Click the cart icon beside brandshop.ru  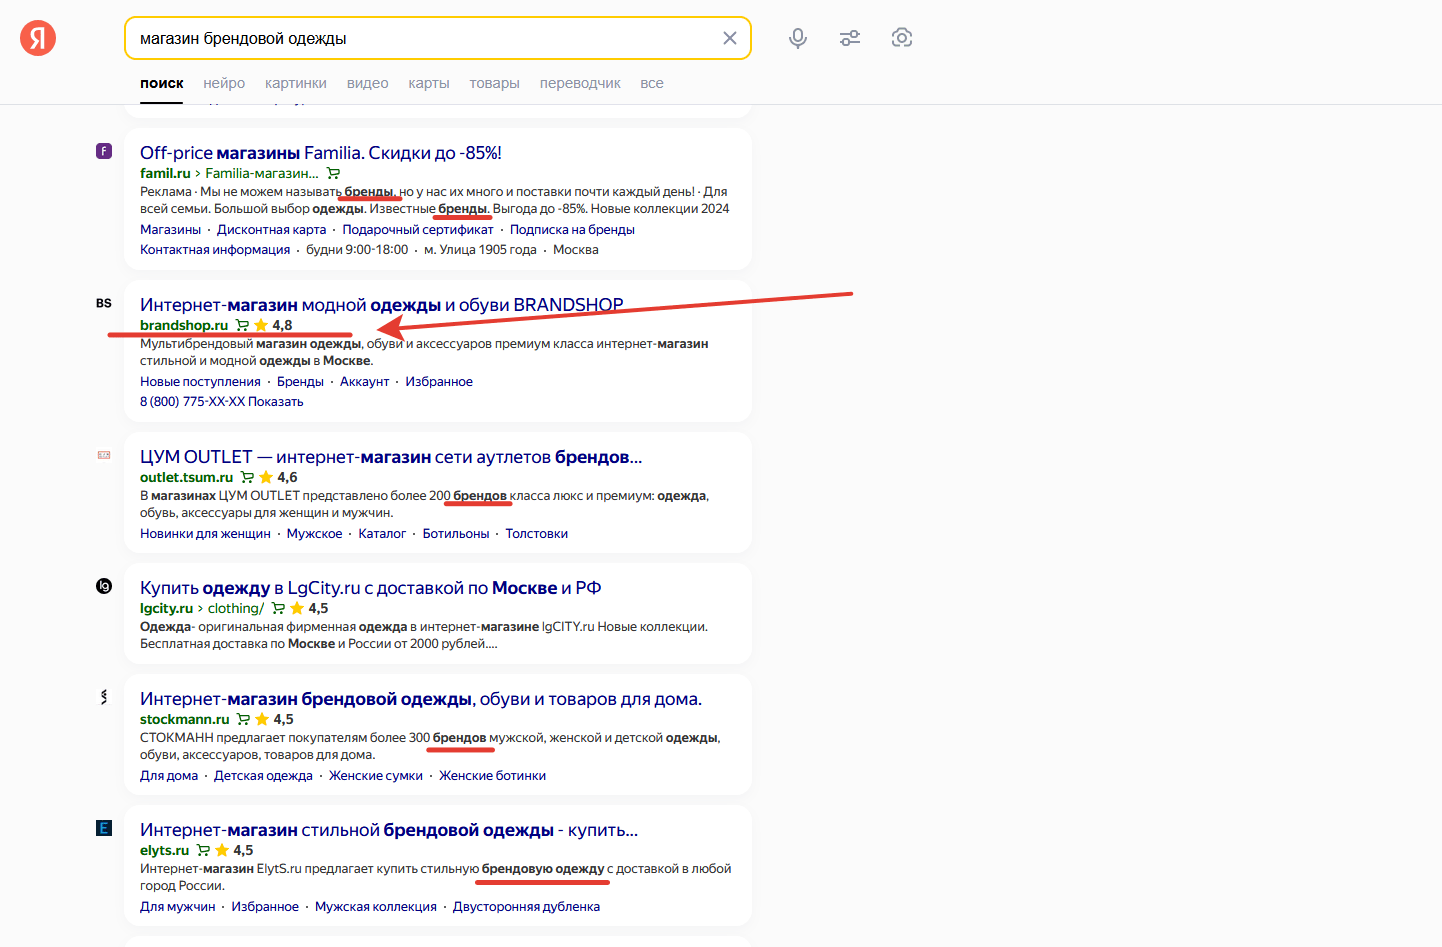[x=242, y=325]
